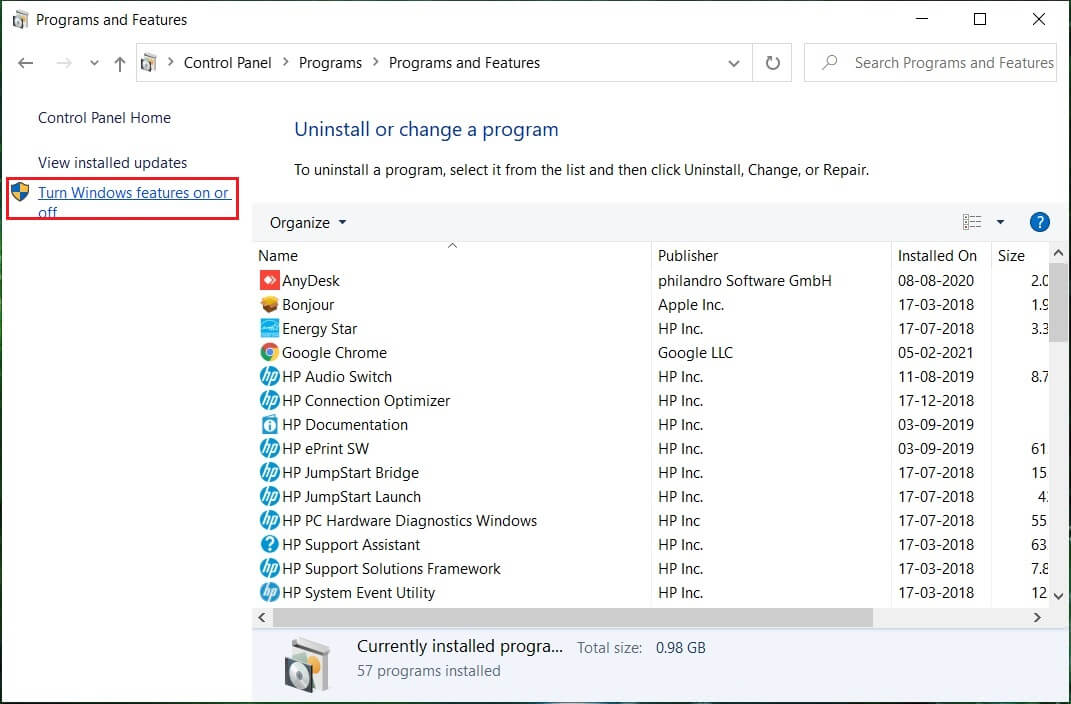Image resolution: width=1071 pixels, height=704 pixels.
Task: Click the address bar Control Panel folder icon
Action: point(148,63)
